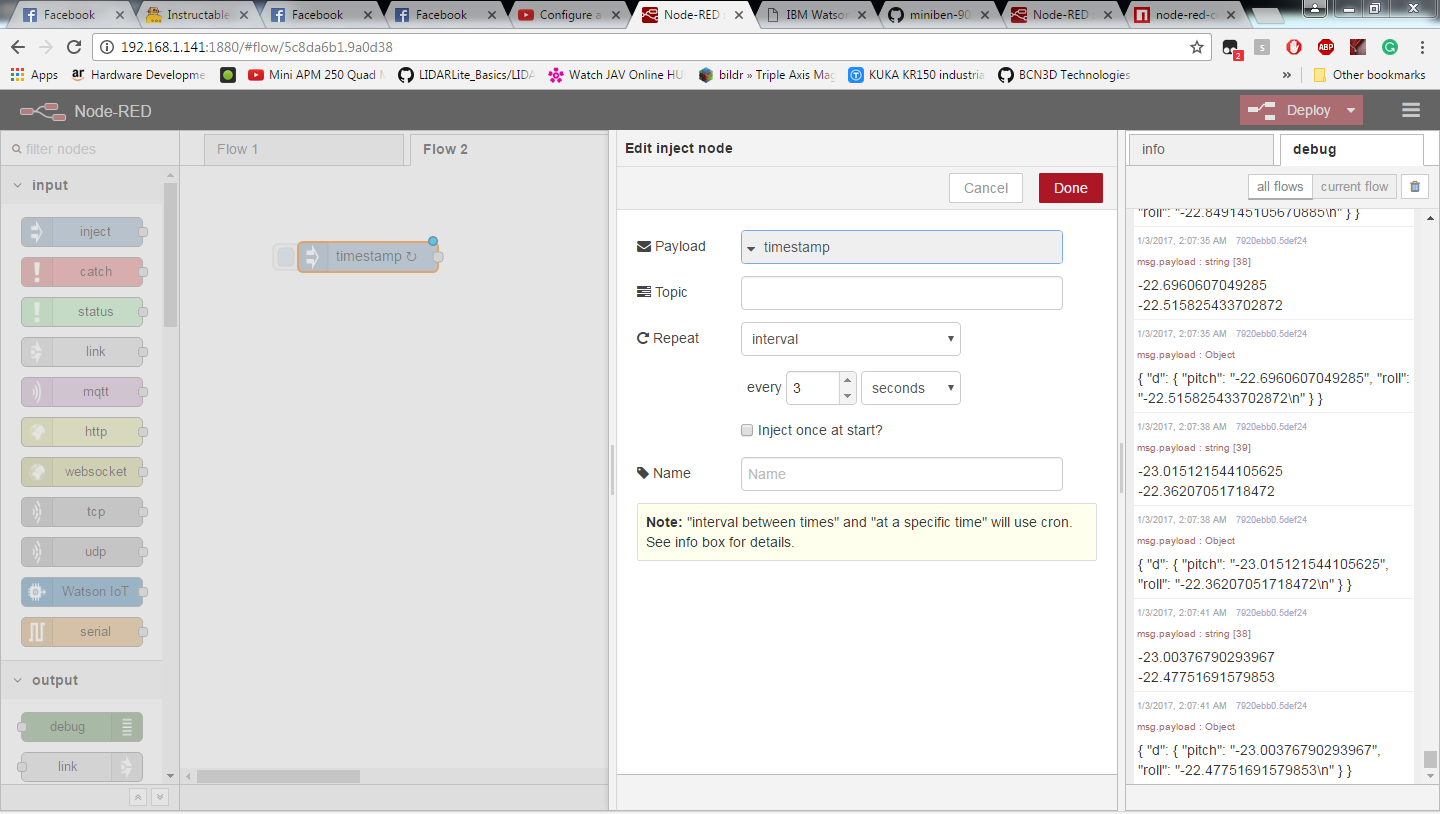Bookmark this page with the star icon
The width and height of the screenshot is (1440, 814).
pos(1197,47)
